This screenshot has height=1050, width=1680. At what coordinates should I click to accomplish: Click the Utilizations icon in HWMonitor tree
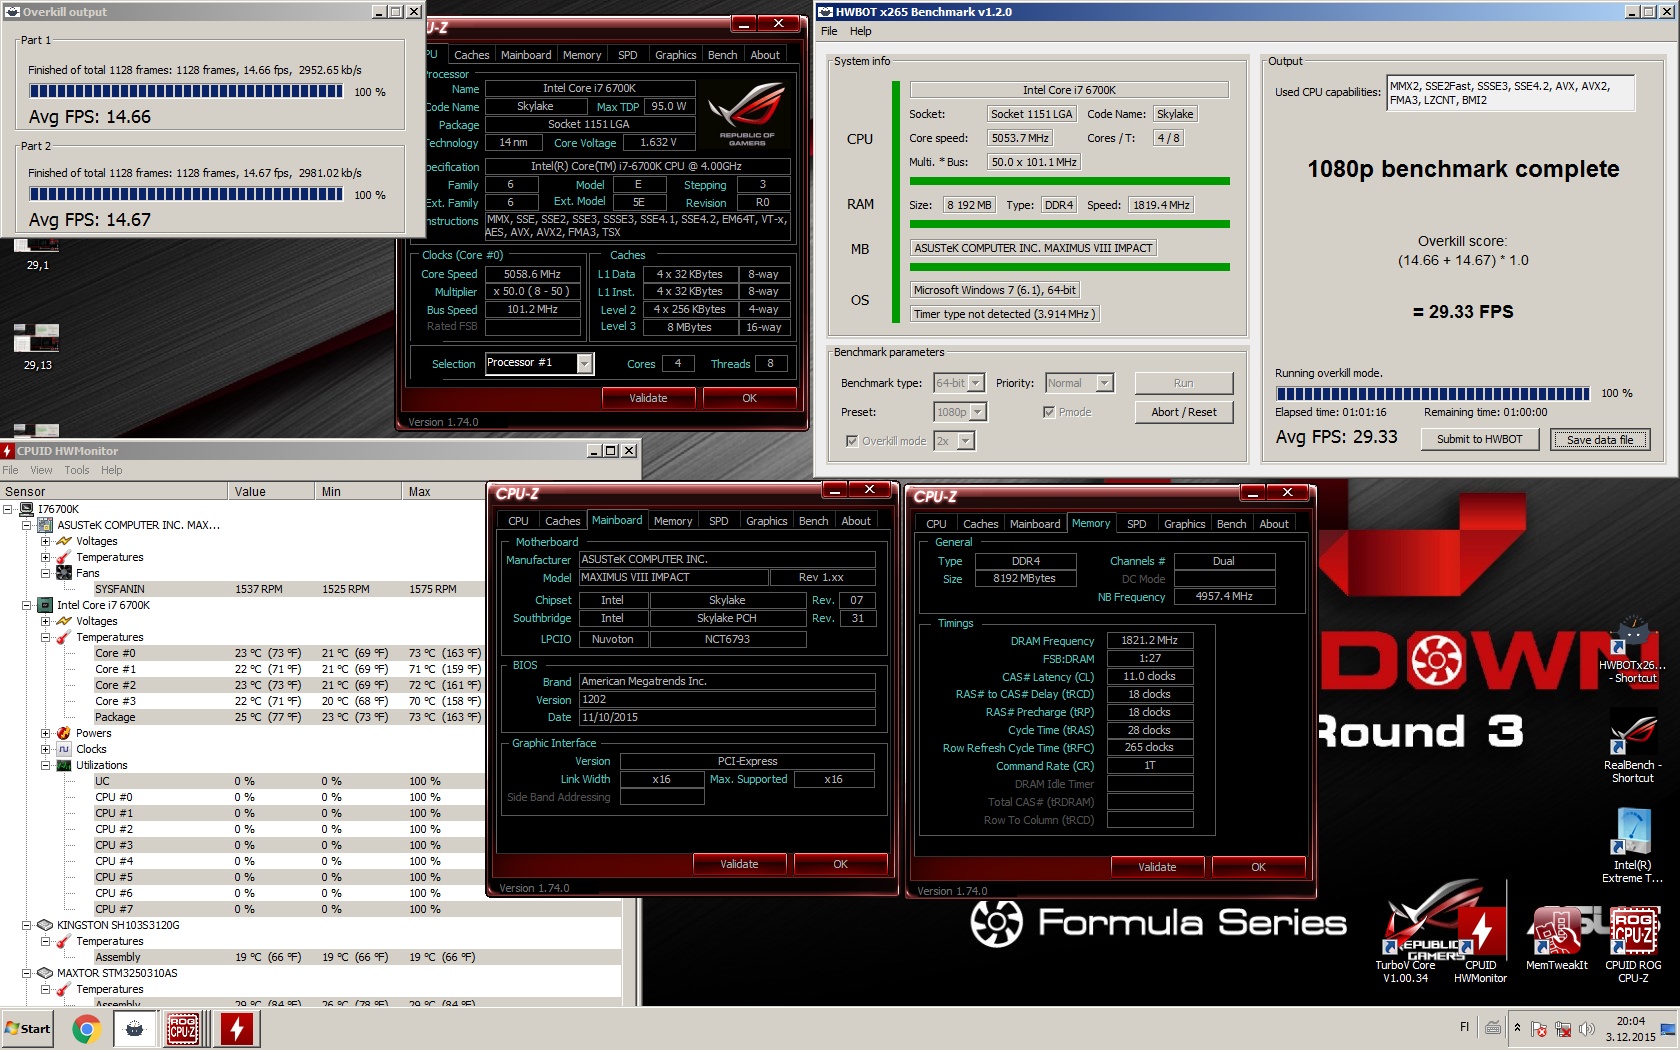click(x=65, y=765)
